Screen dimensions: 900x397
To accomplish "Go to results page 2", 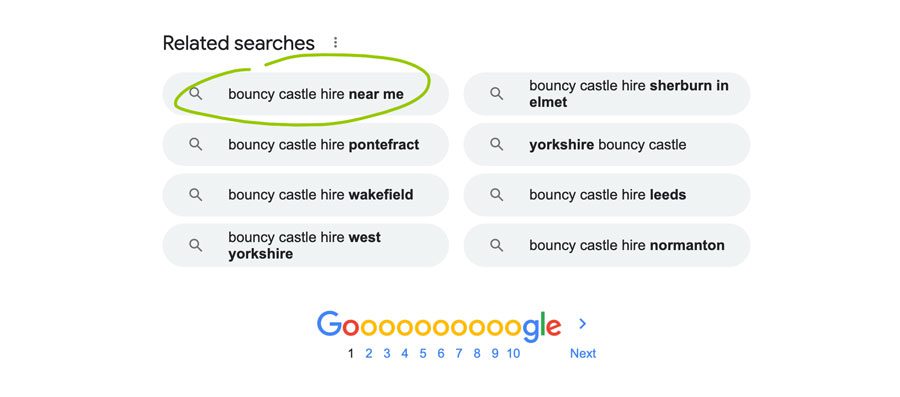I will pos(368,353).
